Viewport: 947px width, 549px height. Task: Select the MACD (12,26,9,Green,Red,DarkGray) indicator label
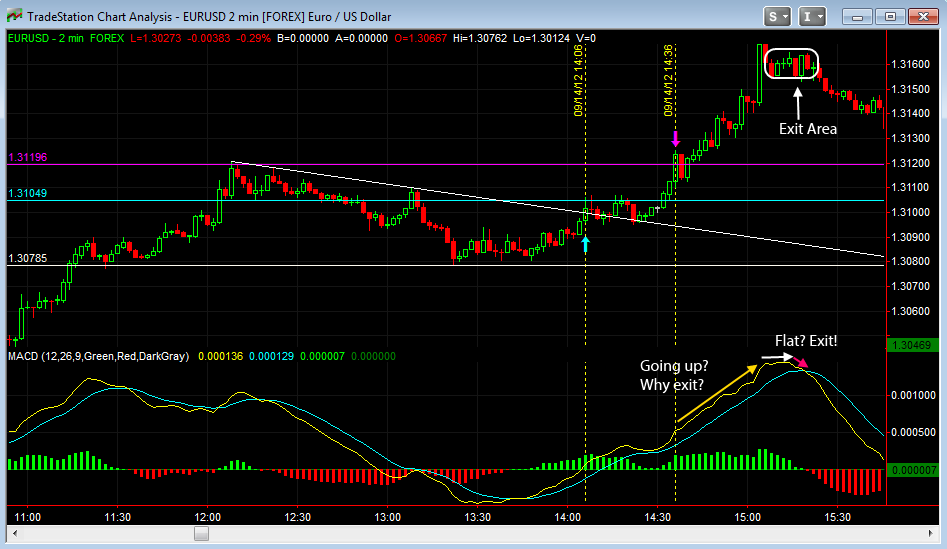[x=98, y=356]
